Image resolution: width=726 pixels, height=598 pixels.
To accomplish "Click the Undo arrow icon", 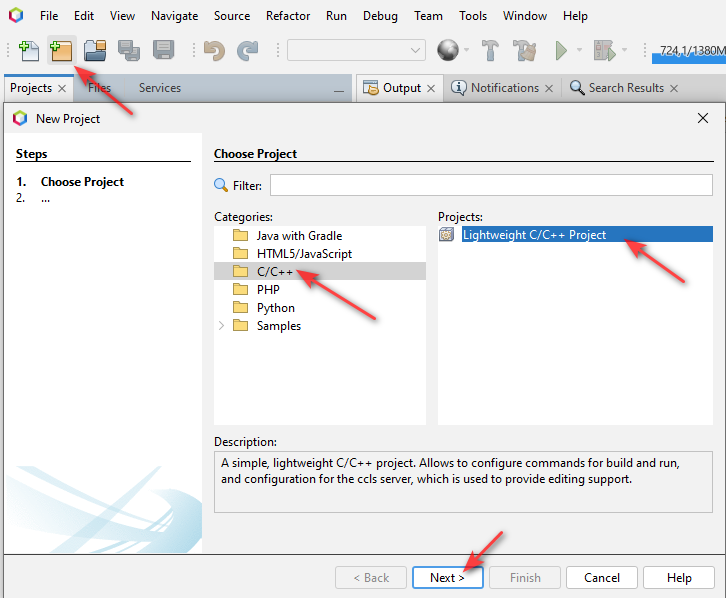I will coord(213,50).
